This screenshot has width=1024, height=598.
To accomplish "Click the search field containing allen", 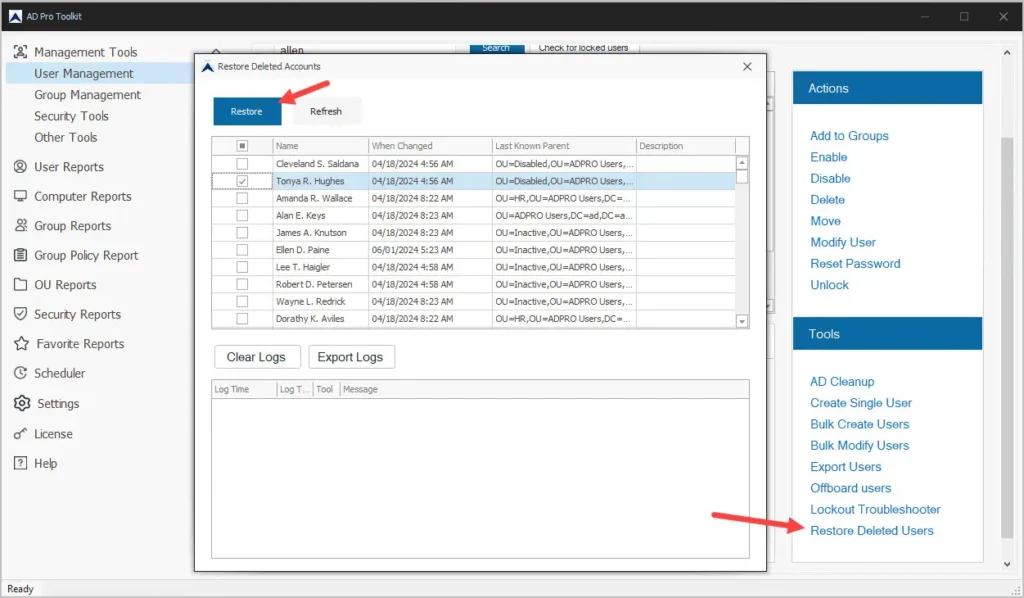I will 363,49.
